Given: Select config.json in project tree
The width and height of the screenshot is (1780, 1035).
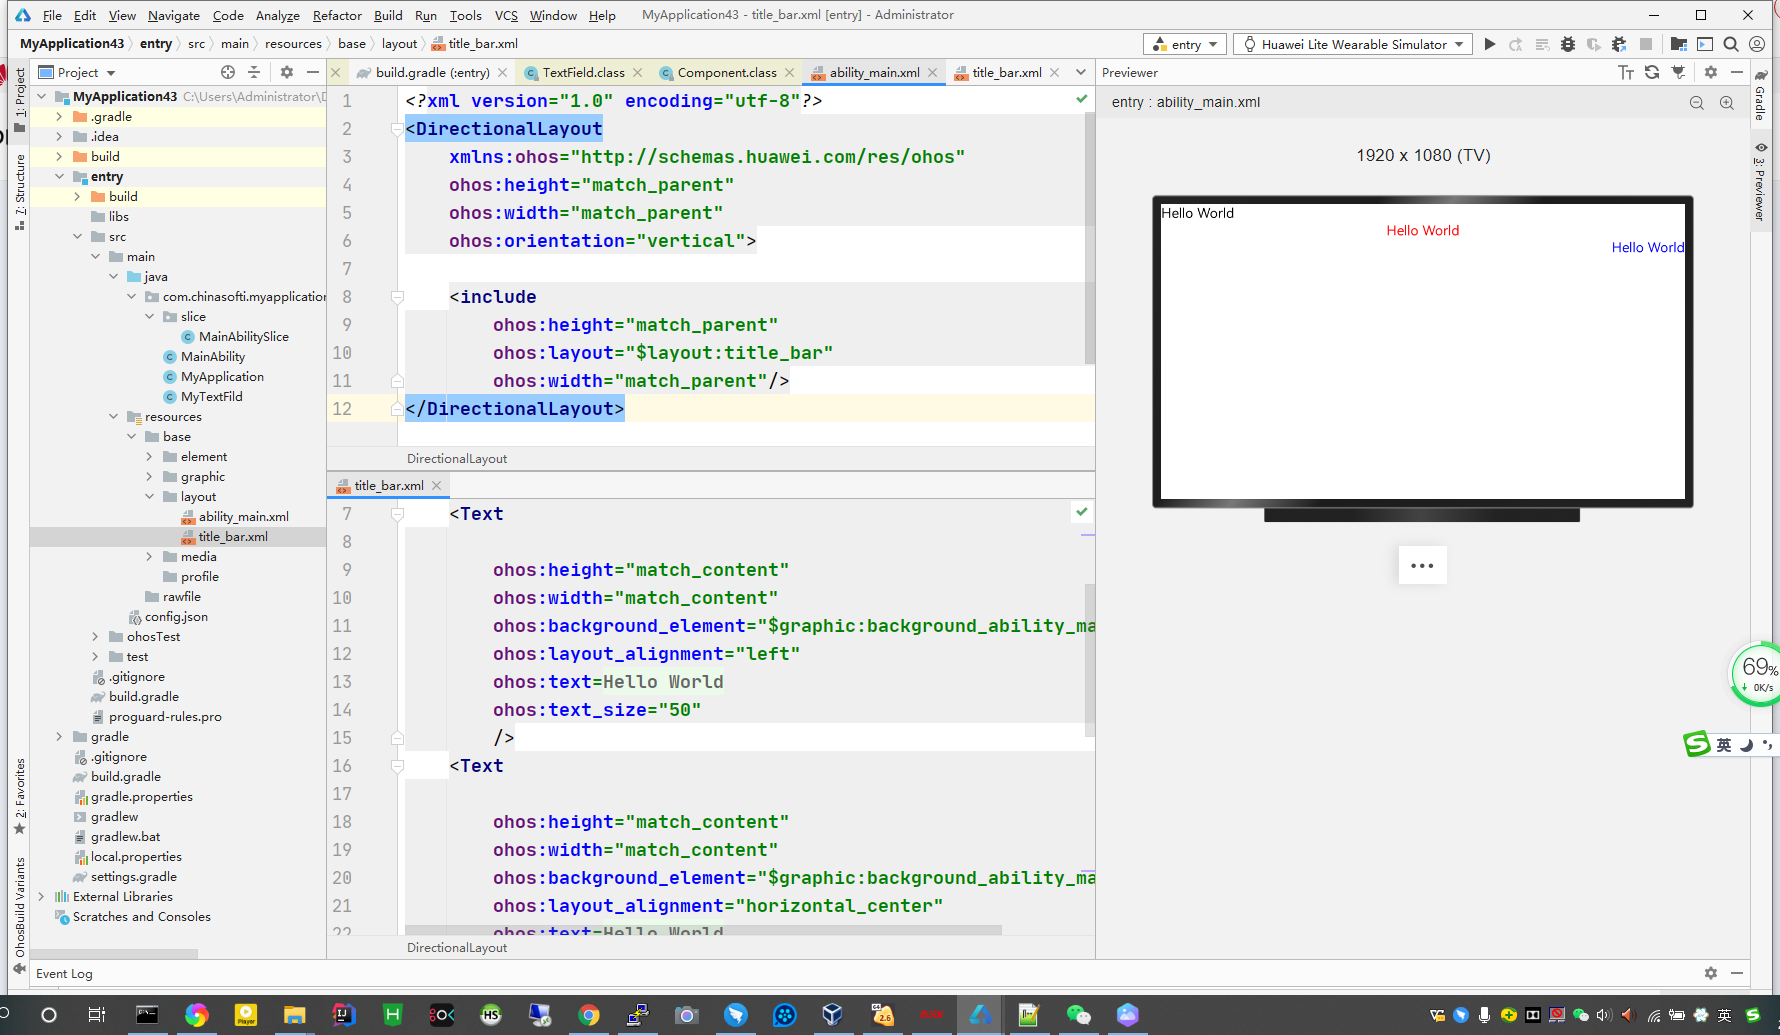Looking at the screenshot, I should pos(176,616).
